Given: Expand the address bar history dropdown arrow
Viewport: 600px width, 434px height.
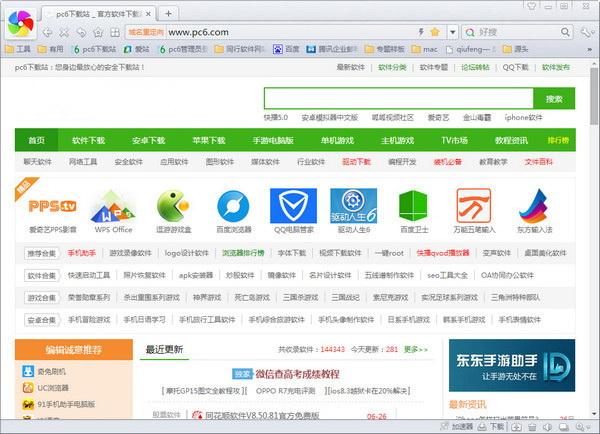Looking at the screenshot, I should pyautogui.click(x=453, y=32).
